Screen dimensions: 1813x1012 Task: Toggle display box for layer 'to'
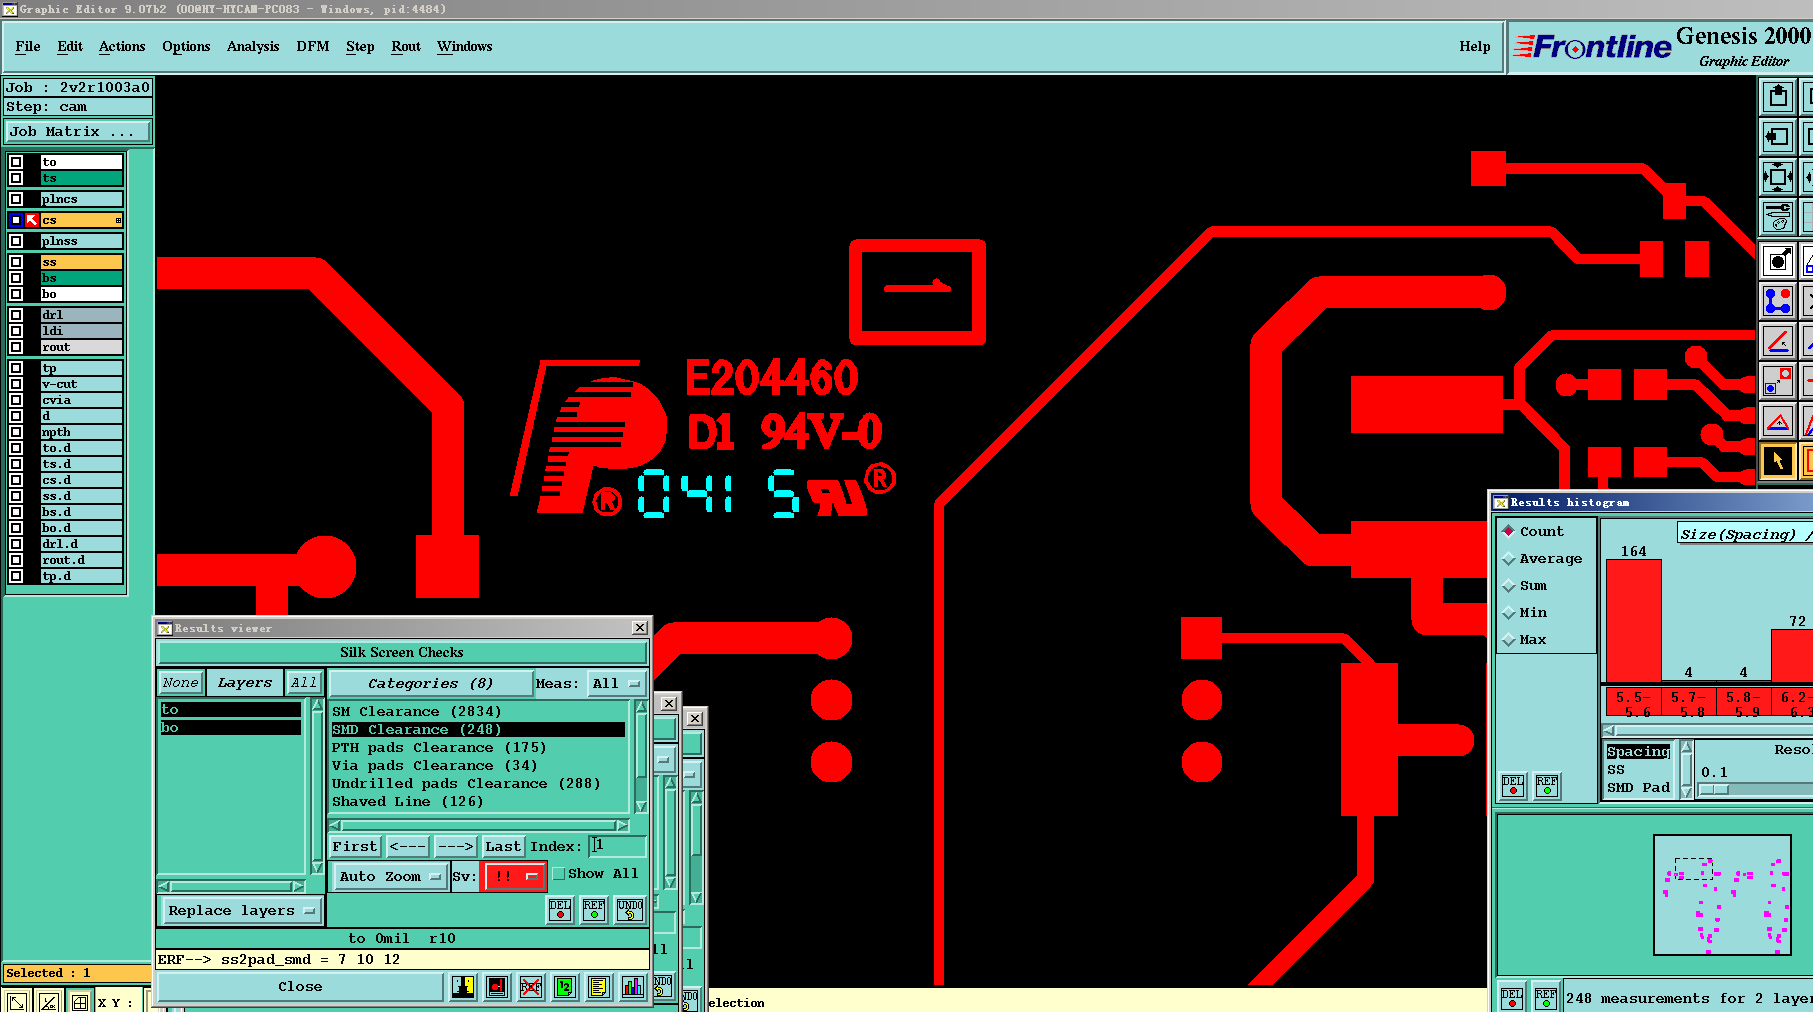click(x=16, y=162)
